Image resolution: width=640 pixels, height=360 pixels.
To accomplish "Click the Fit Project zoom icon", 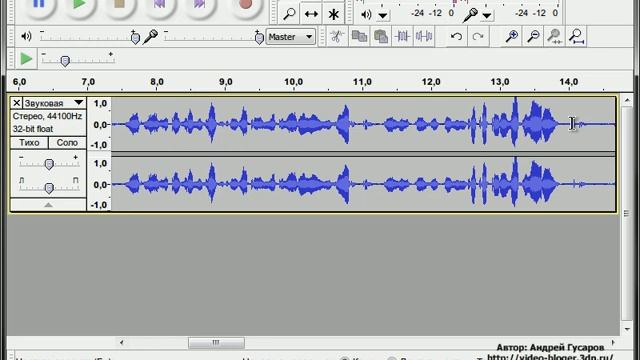I will [576, 36].
